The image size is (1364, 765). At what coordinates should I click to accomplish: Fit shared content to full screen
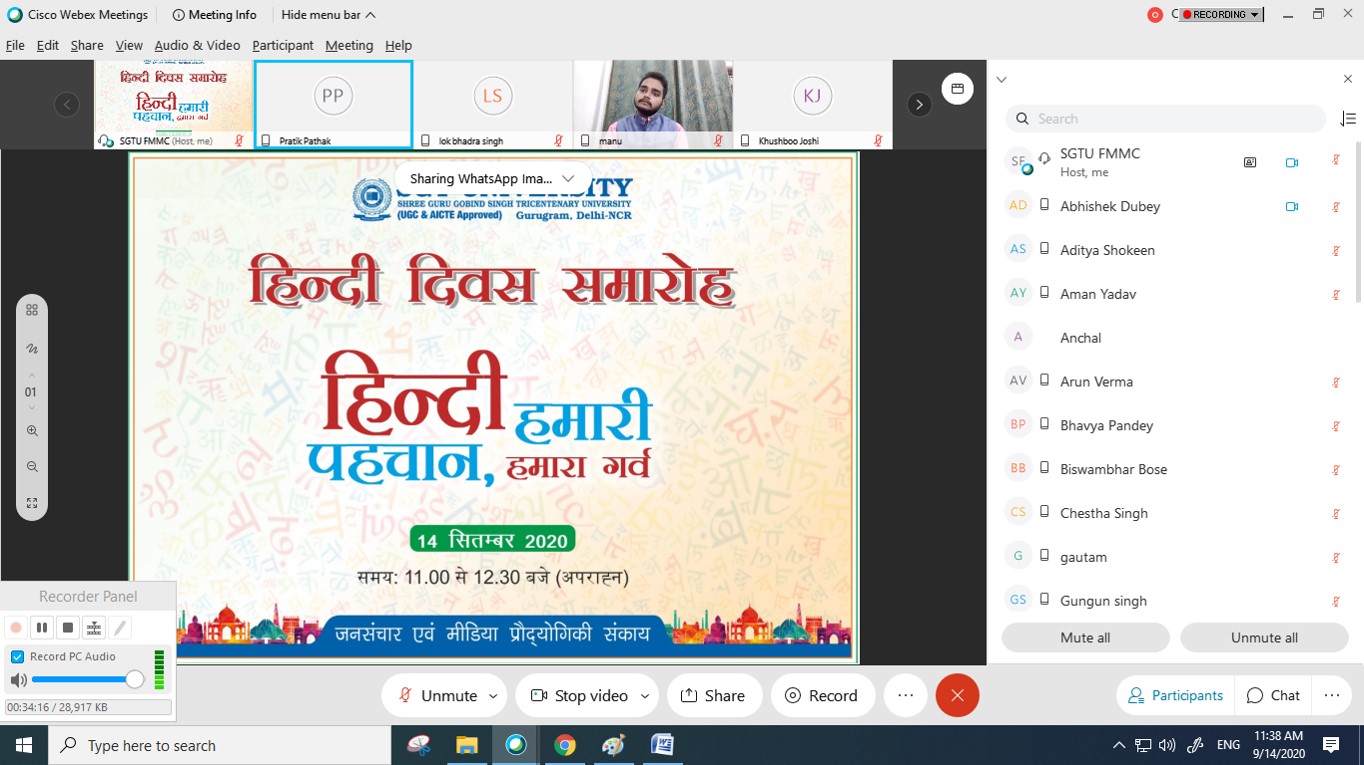coord(32,503)
